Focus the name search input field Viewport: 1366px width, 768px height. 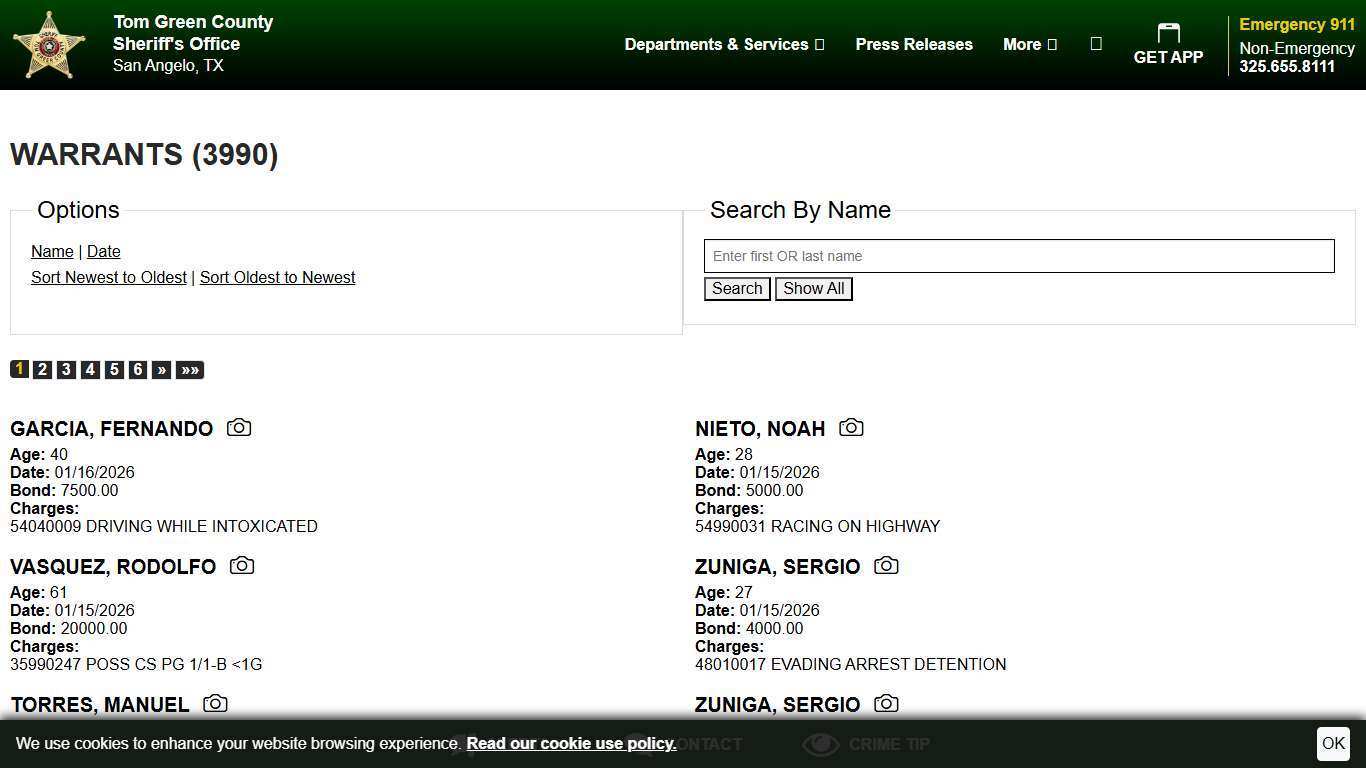tap(1019, 256)
